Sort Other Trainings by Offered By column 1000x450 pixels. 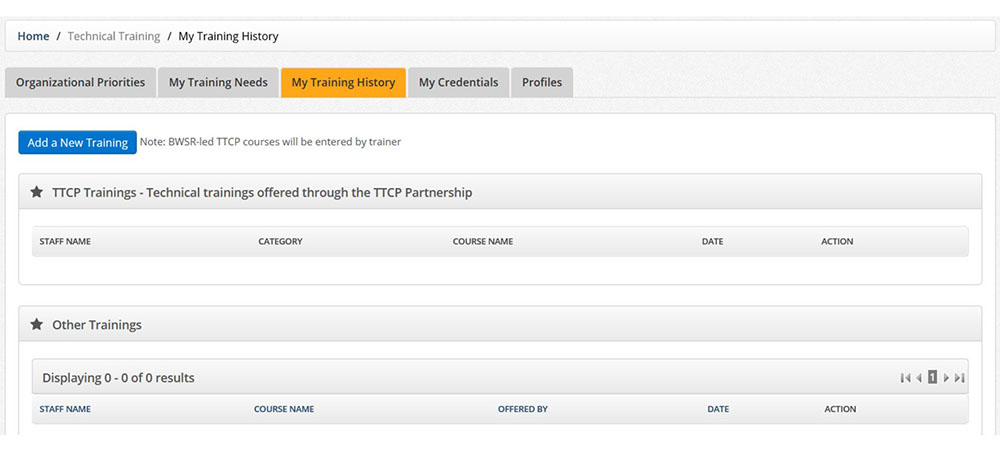coord(523,409)
